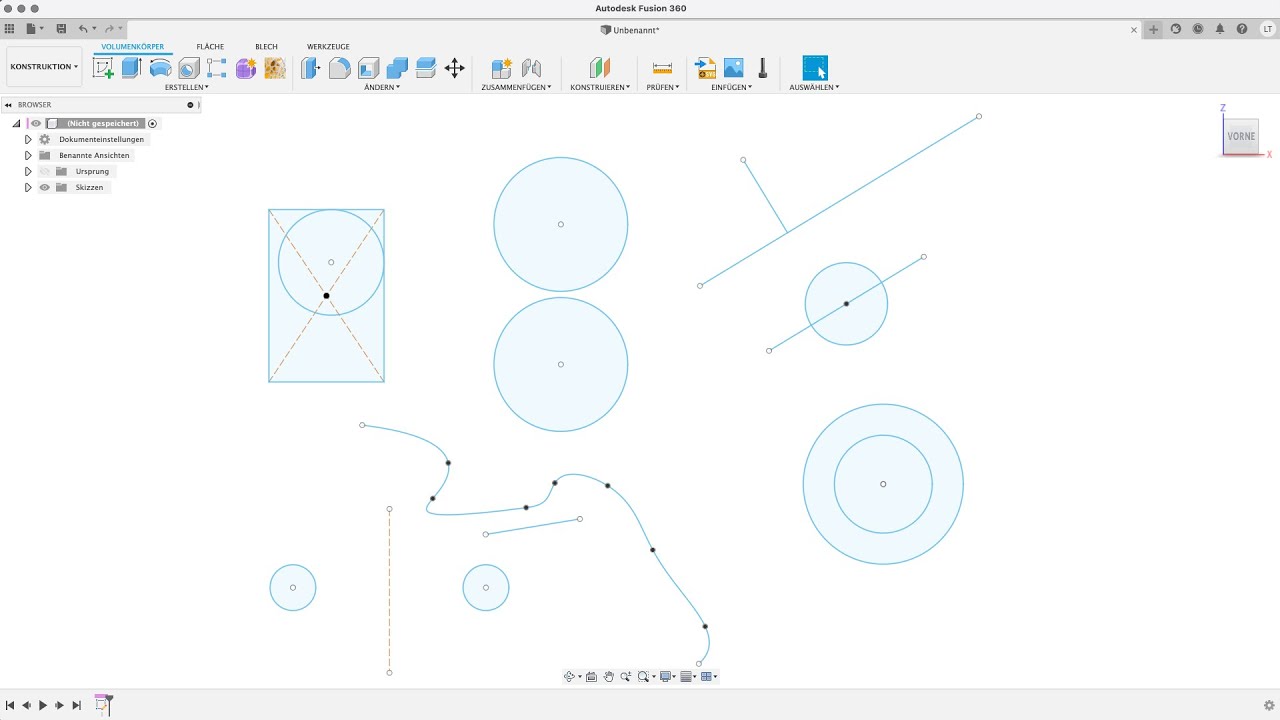
Task: Open the ZUSAMMENFÜGEN dropdown menu
Action: (x=516, y=87)
